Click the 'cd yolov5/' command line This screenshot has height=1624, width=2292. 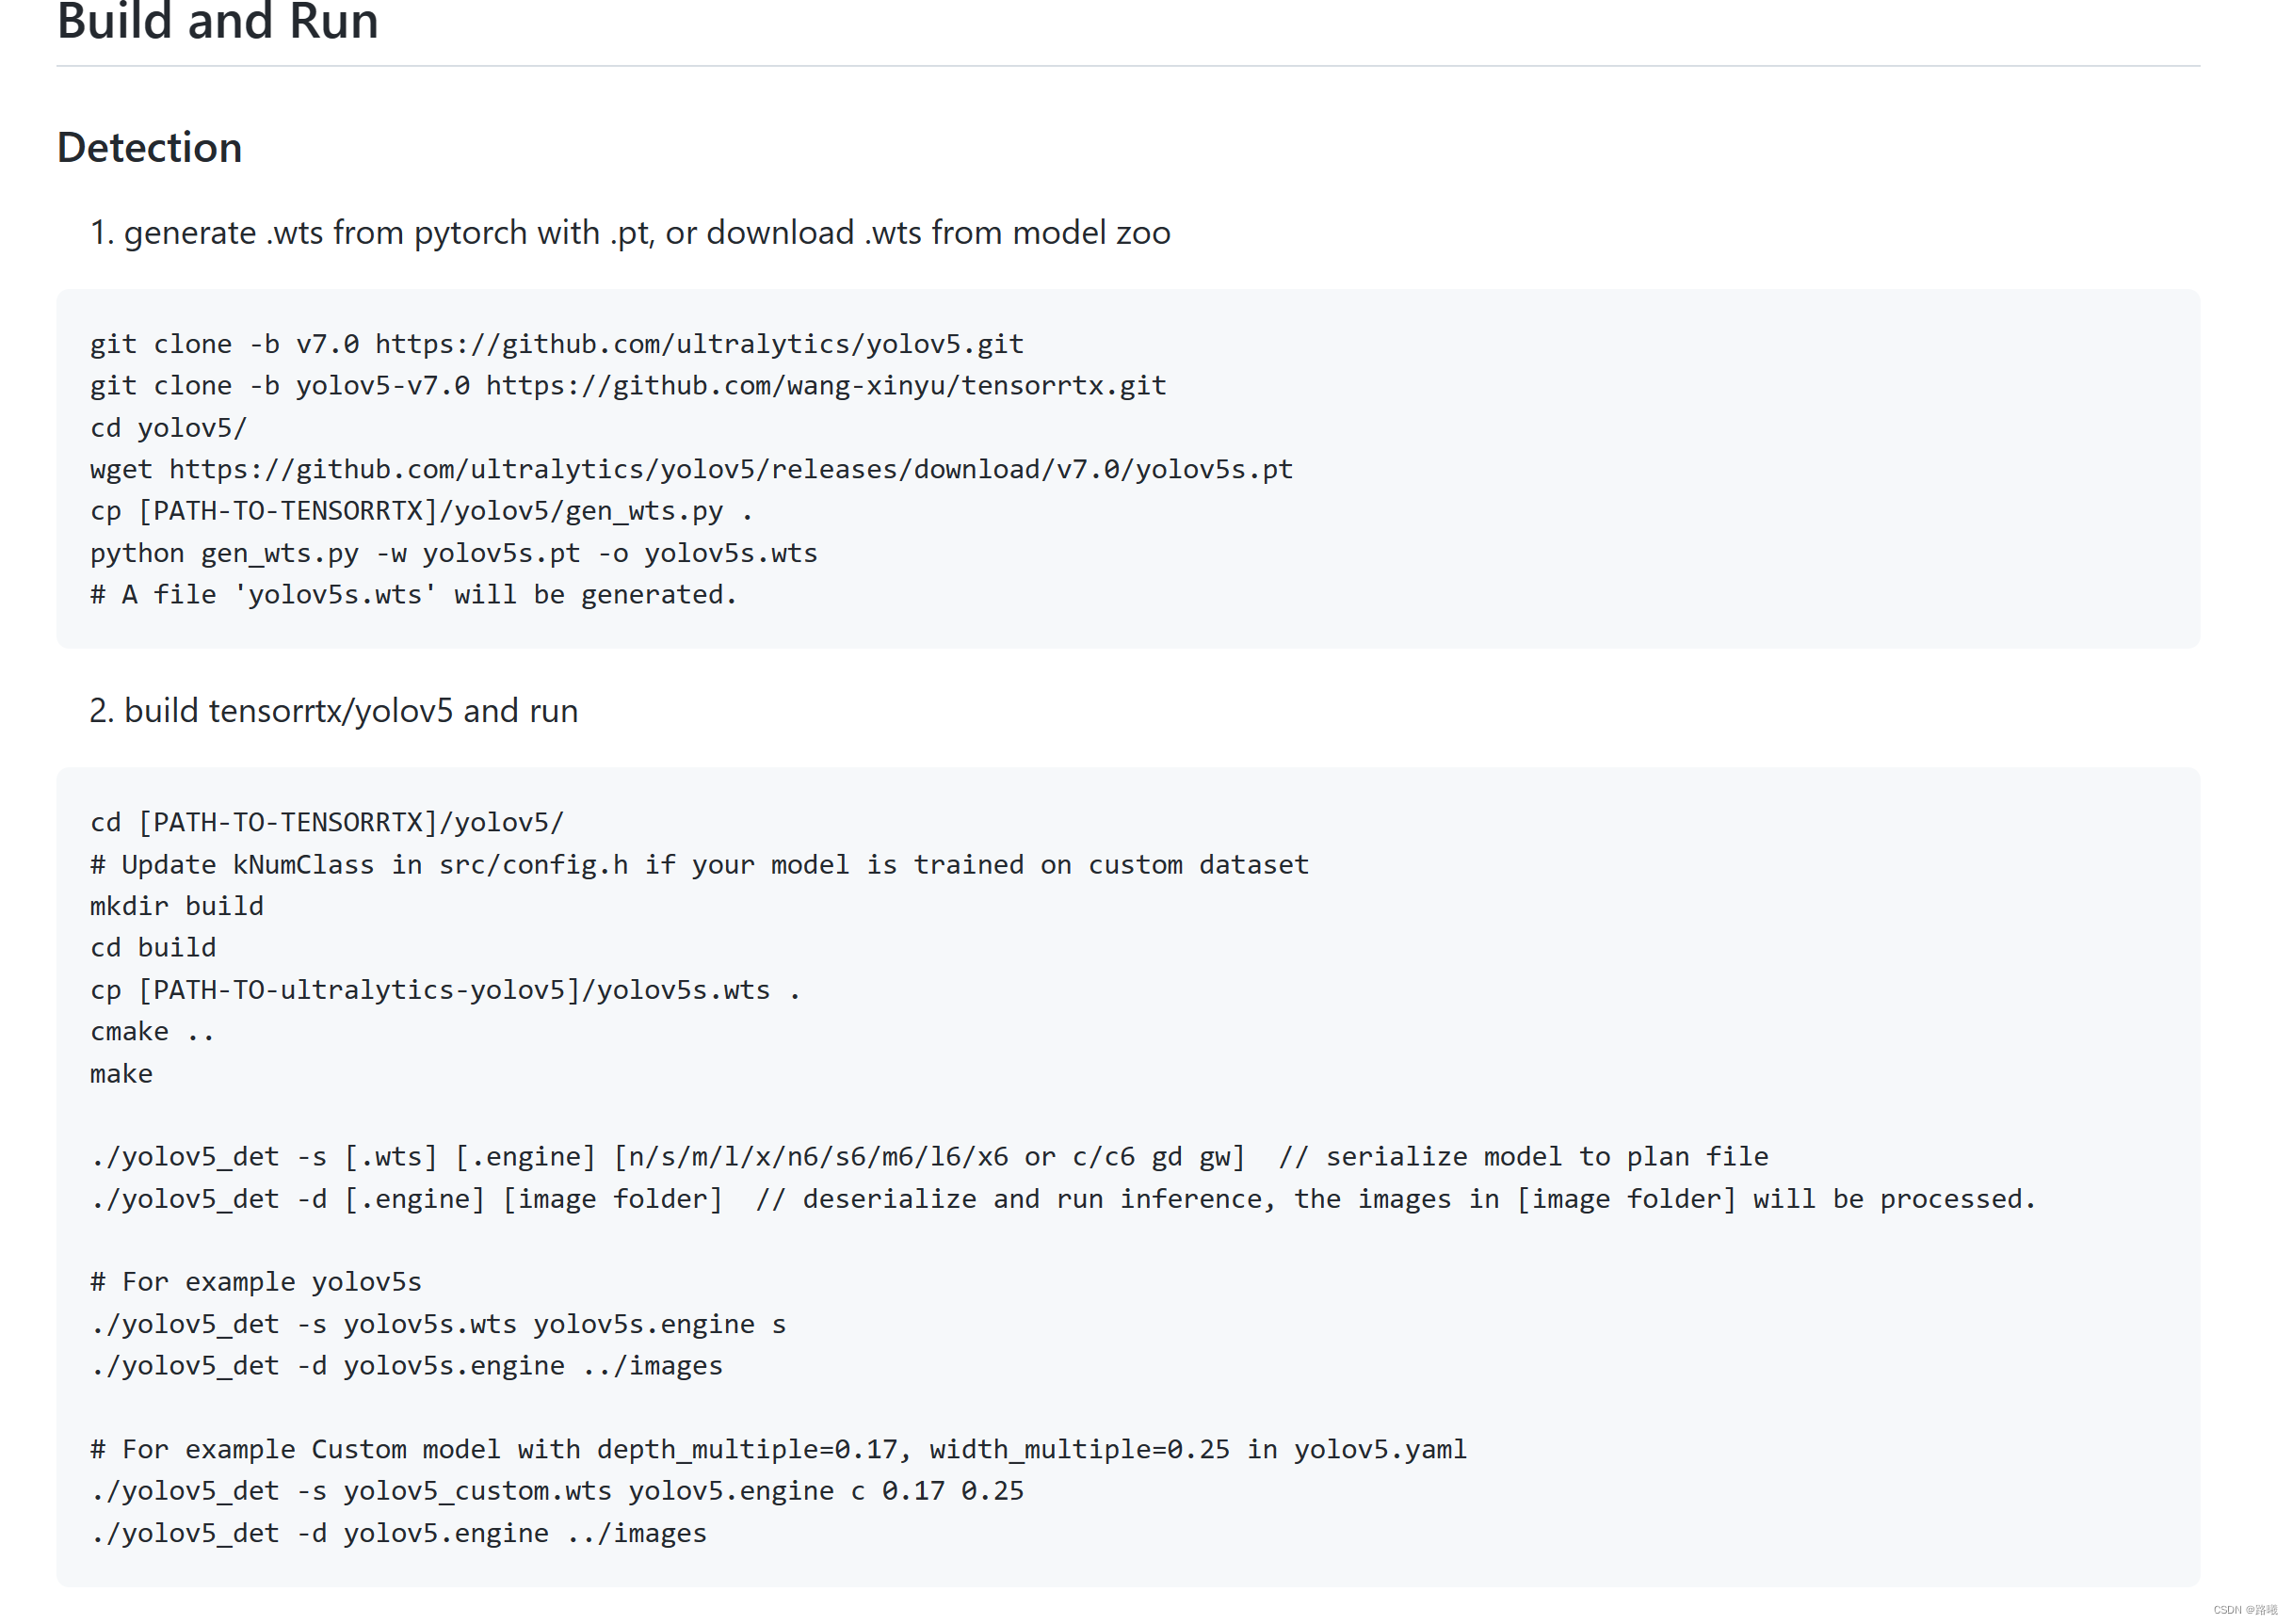pos(168,428)
